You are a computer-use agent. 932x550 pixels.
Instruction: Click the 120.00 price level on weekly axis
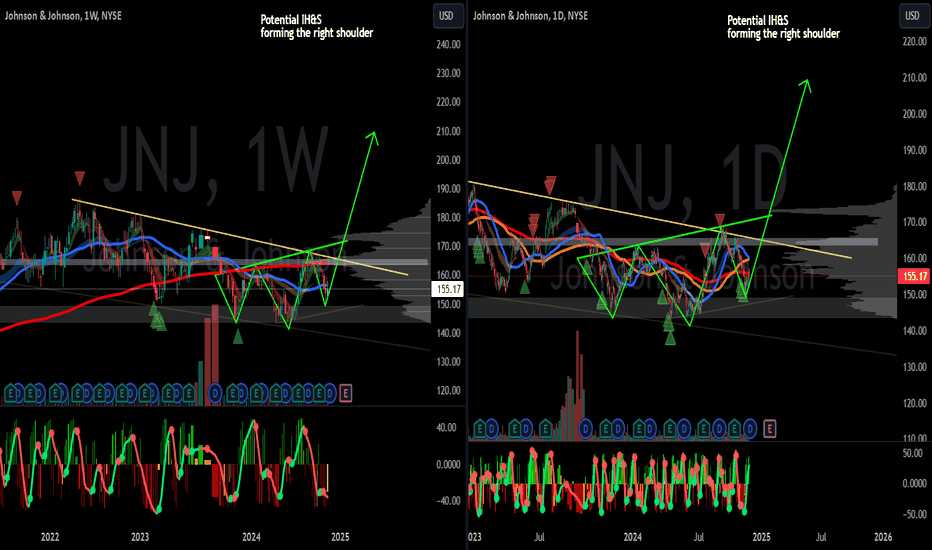tap(448, 391)
